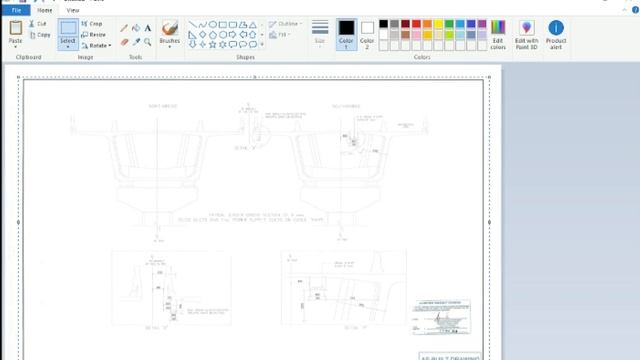
Task: Open the shape Fill dropdown
Action: 279,35
